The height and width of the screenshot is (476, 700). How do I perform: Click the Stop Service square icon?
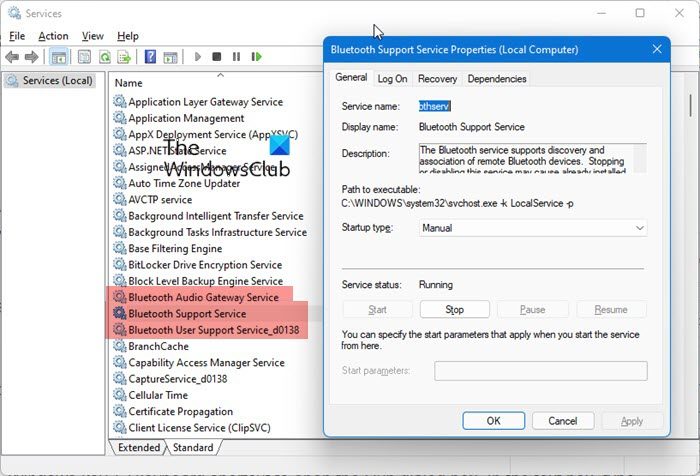(217, 57)
